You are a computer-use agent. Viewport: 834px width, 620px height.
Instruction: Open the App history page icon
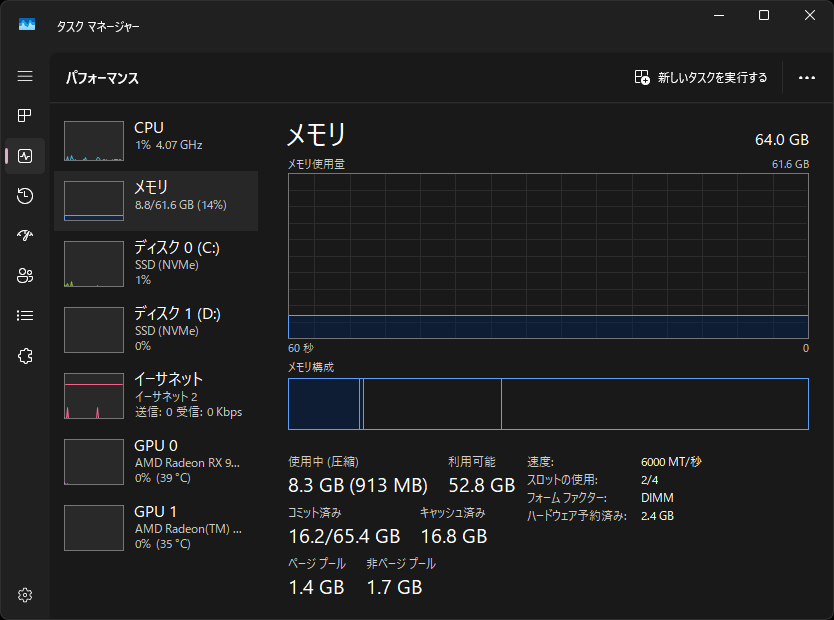(x=25, y=196)
